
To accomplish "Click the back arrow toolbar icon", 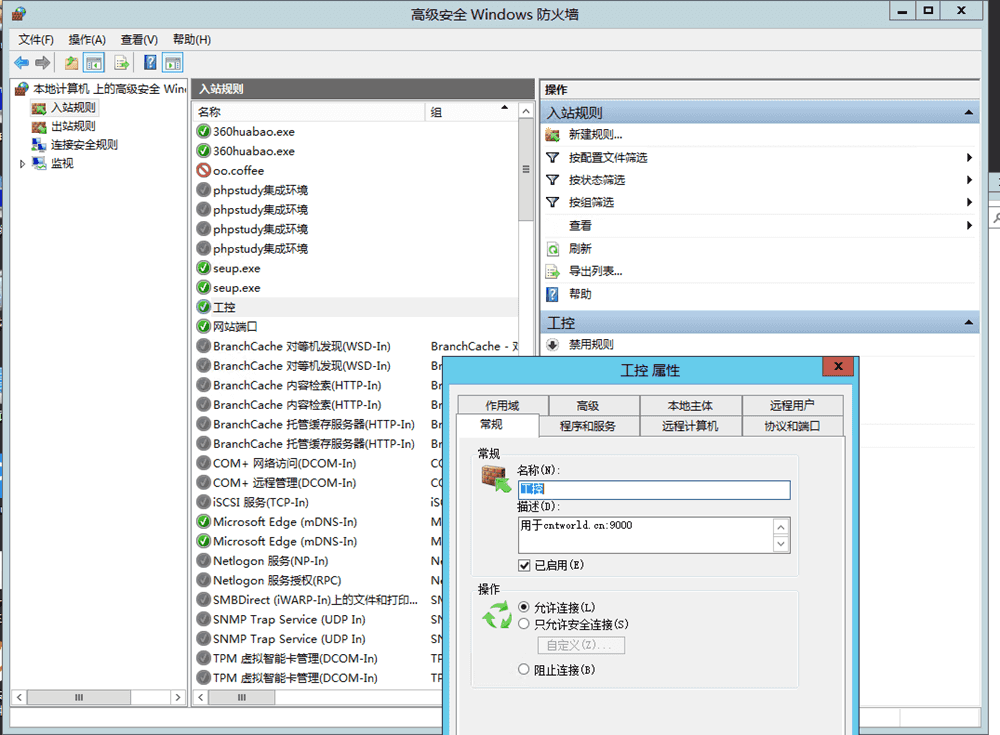I will coord(21,63).
